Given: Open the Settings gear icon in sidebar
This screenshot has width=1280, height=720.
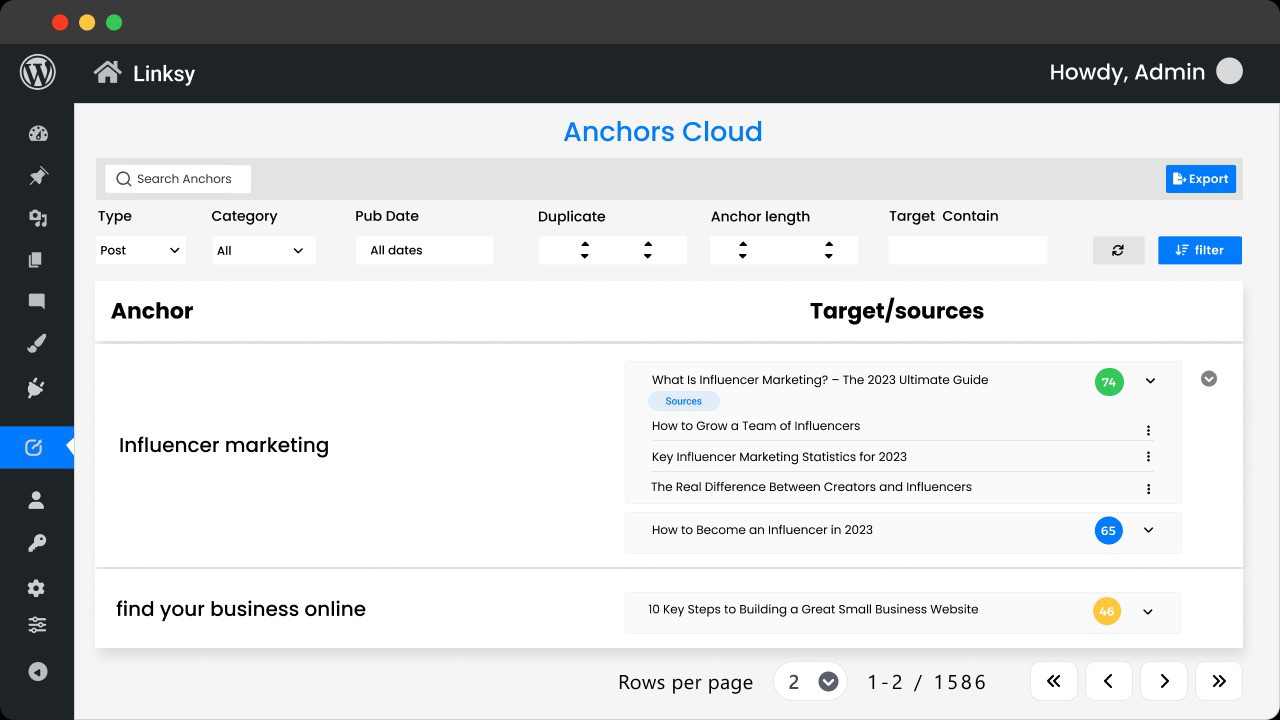Looking at the screenshot, I should click(x=37, y=588).
